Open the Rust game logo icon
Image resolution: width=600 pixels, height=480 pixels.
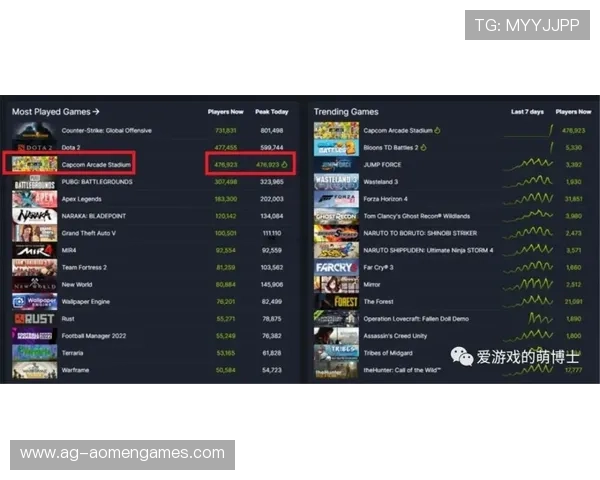click(x=34, y=318)
